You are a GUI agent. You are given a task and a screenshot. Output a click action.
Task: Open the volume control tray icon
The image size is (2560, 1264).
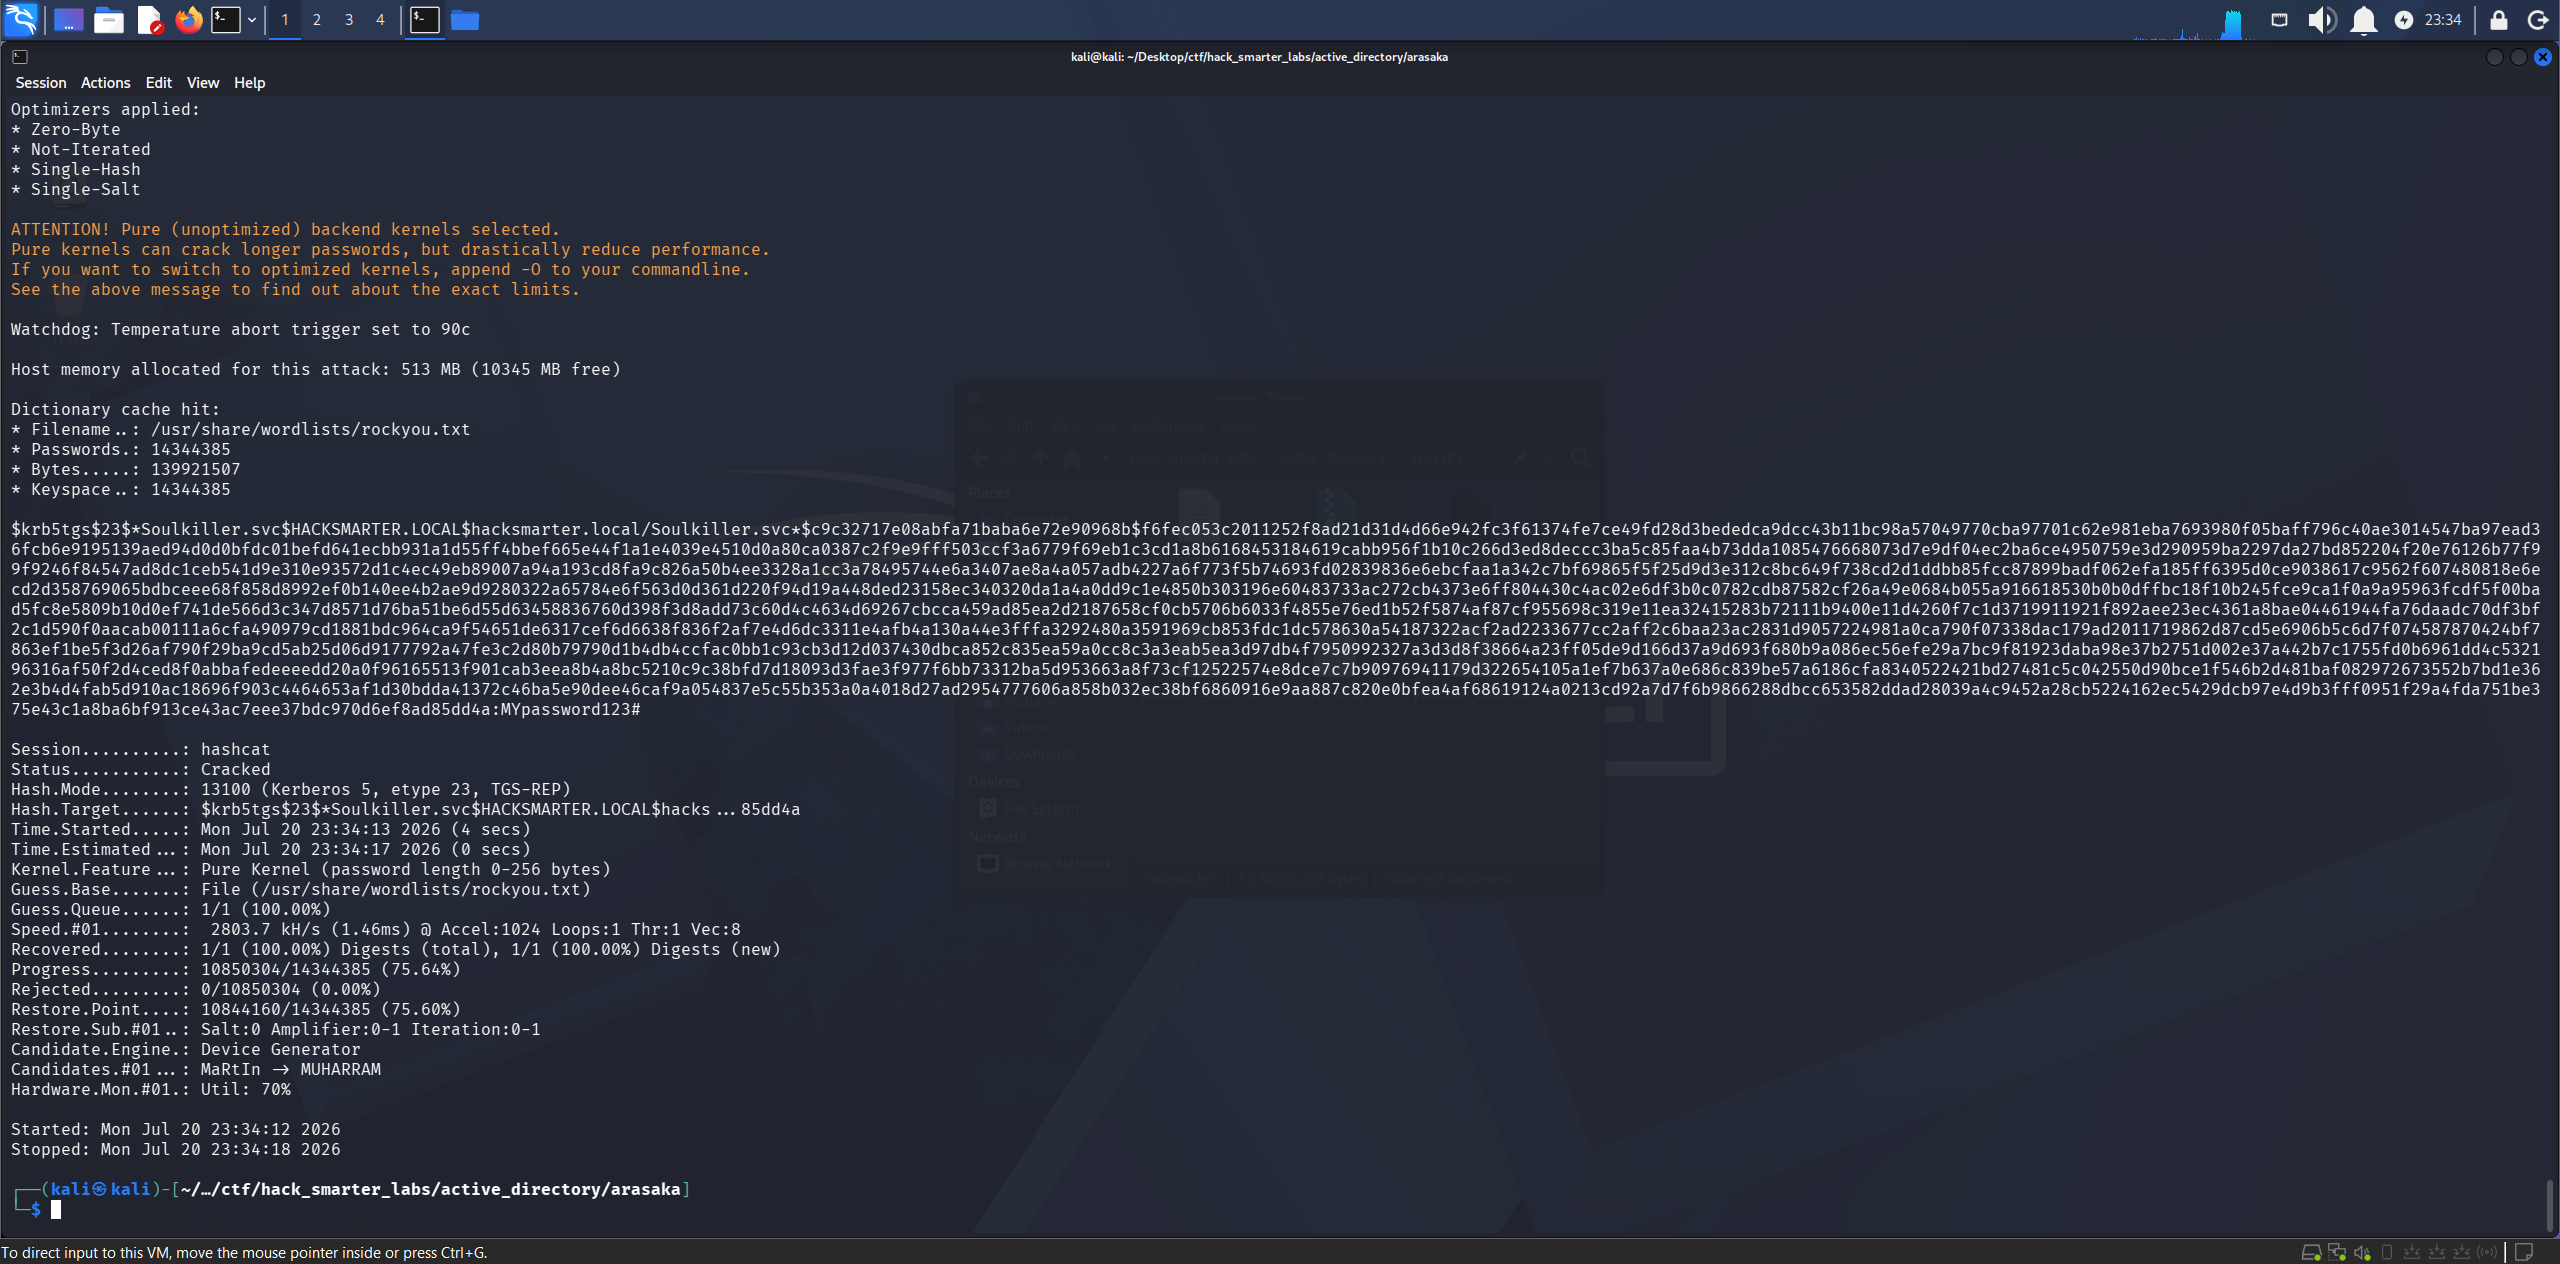pyautogui.click(x=2321, y=19)
